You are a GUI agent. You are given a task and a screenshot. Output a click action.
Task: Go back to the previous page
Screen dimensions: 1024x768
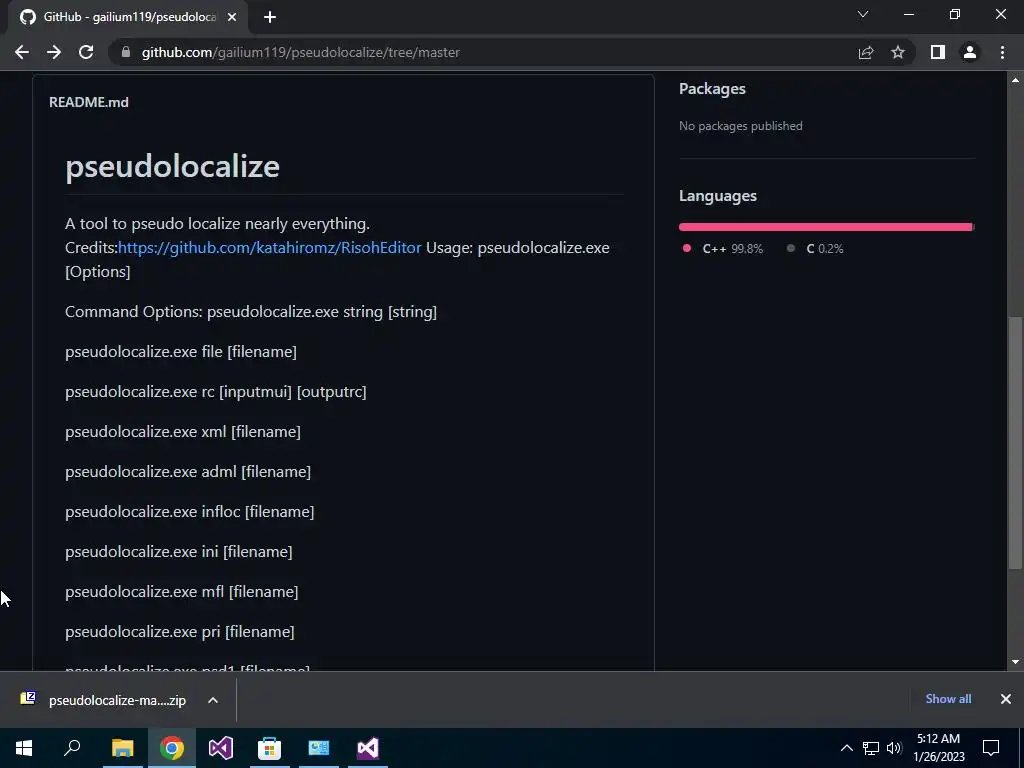coord(22,52)
